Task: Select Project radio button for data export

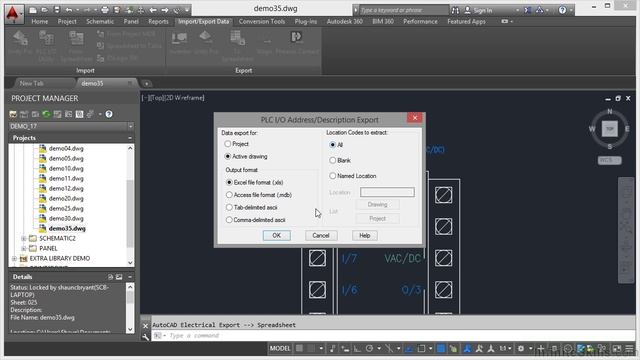Action: [228, 144]
